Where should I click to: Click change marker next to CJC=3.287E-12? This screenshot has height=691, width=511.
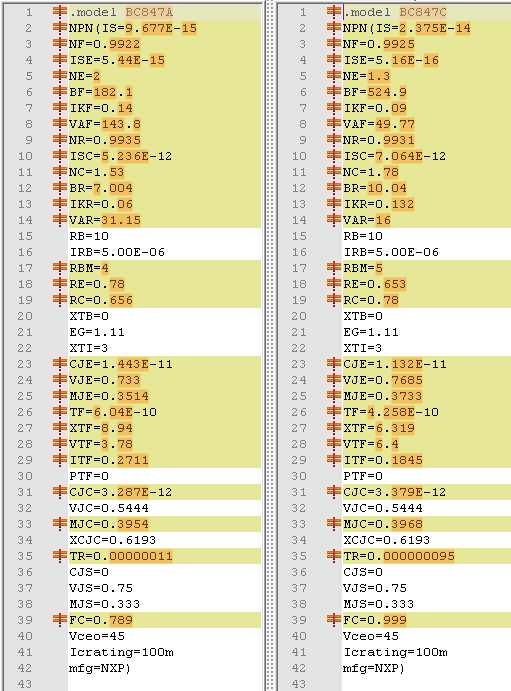click(60, 491)
